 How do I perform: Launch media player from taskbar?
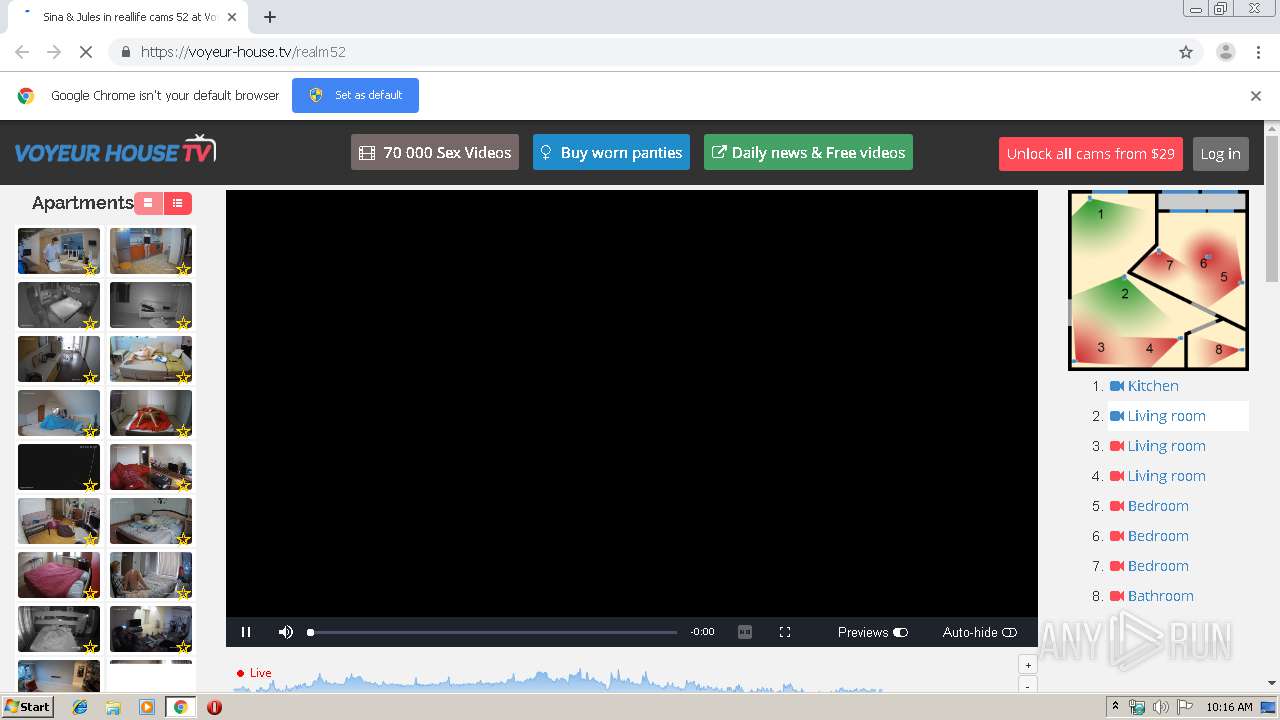(147, 707)
